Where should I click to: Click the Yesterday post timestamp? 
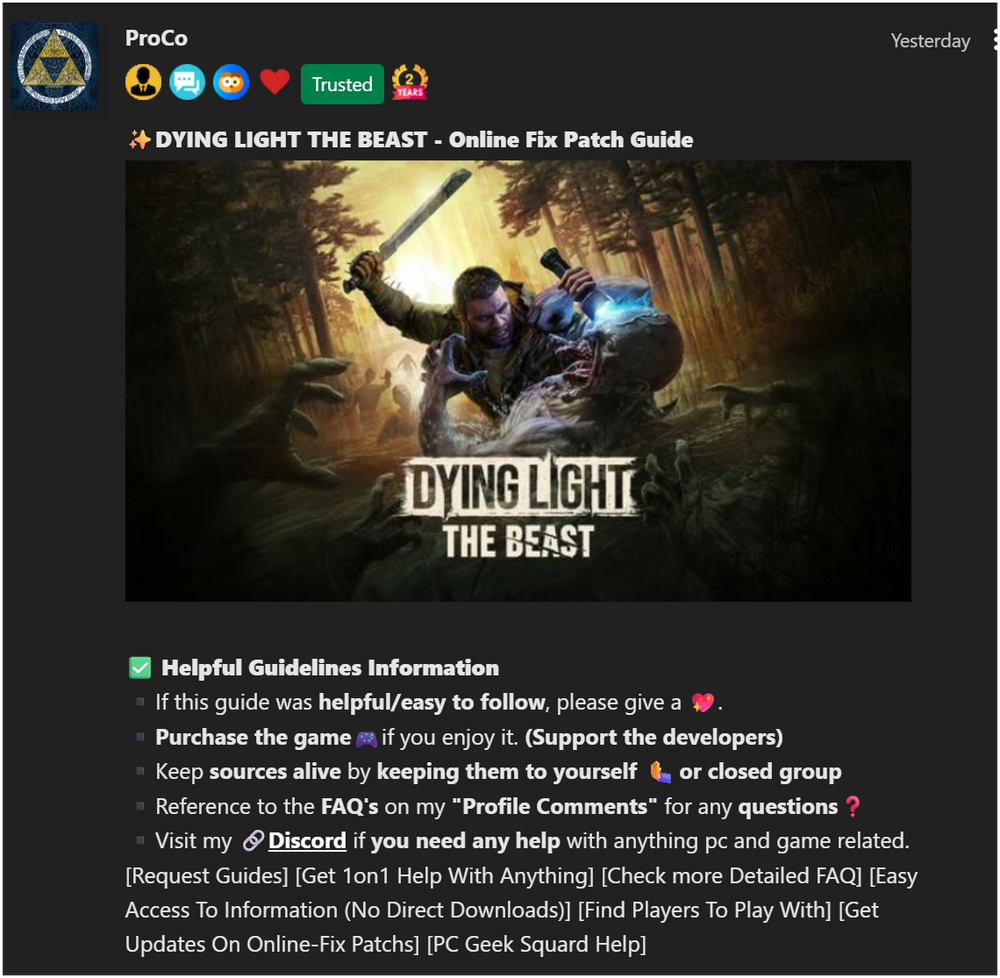tap(930, 41)
